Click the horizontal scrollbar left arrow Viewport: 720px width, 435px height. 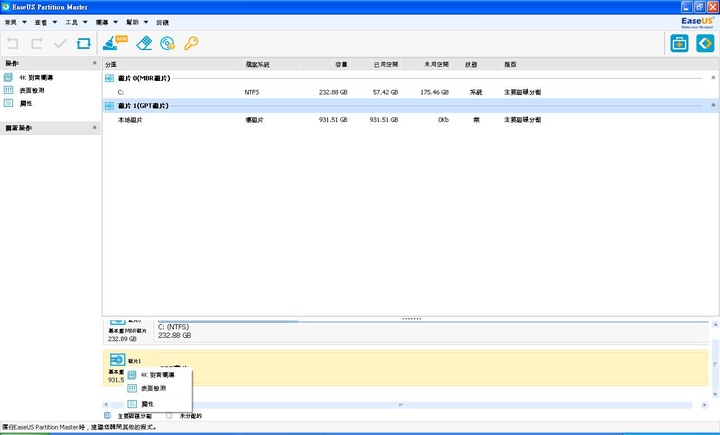pos(106,405)
